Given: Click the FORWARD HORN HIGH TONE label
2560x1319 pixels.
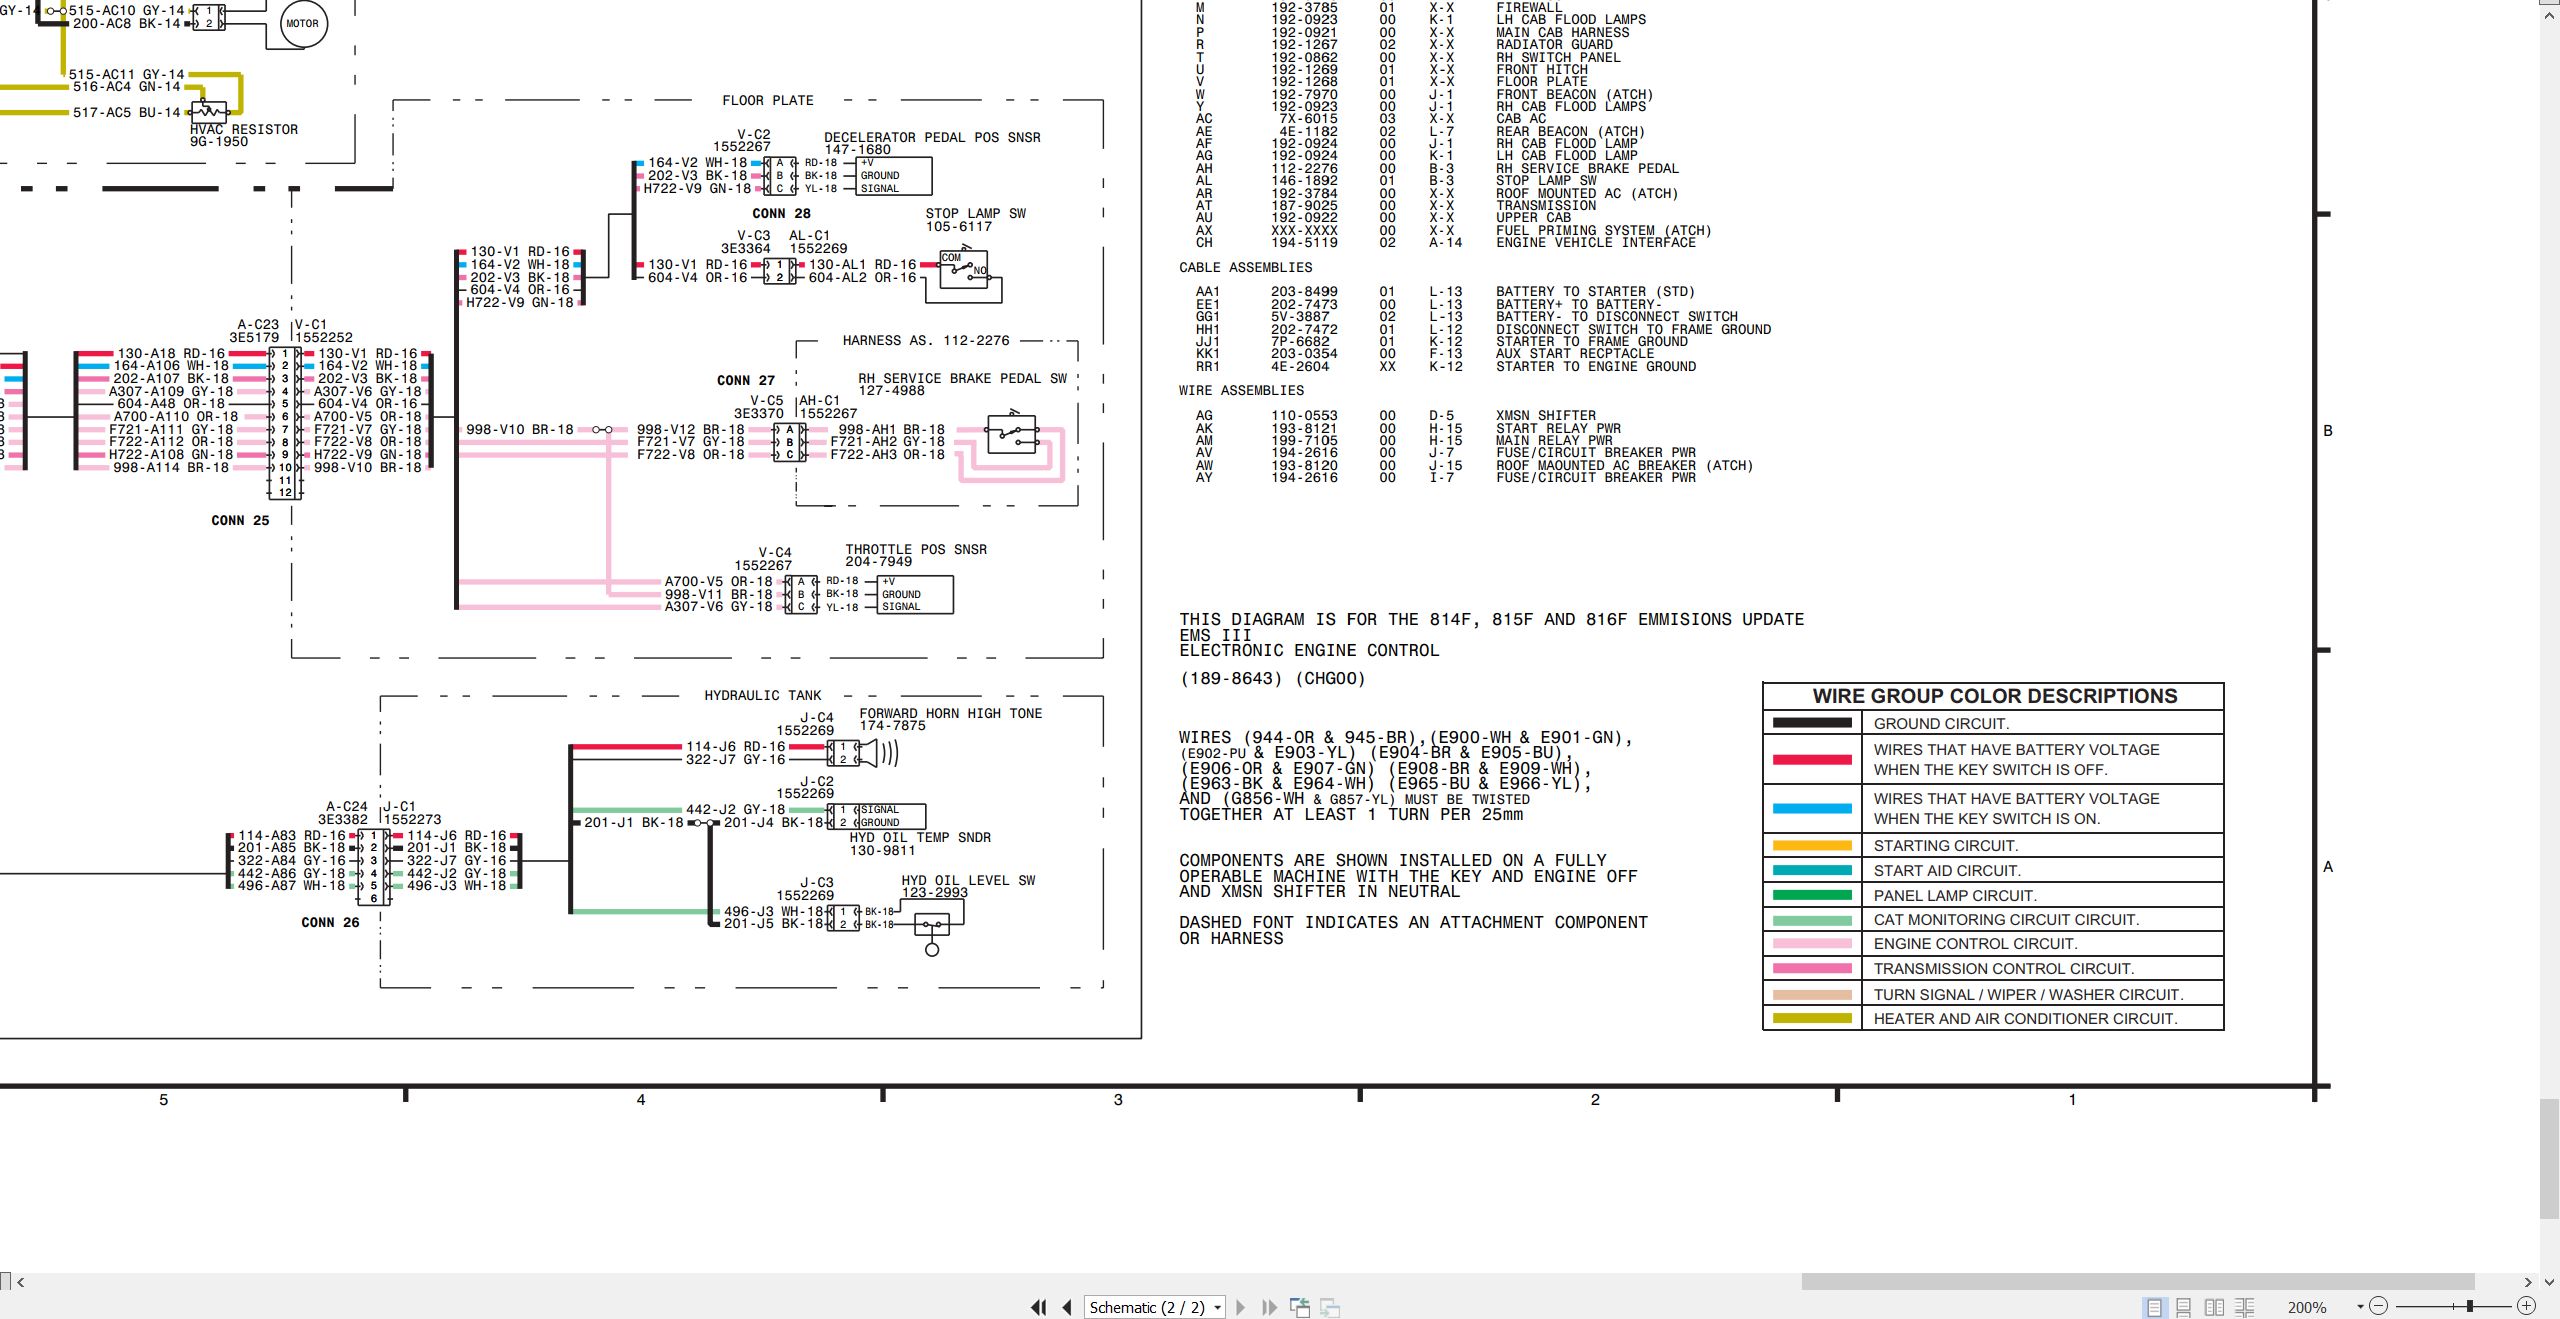Looking at the screenshot, I should pyautogui.click(x=950, y=713).
